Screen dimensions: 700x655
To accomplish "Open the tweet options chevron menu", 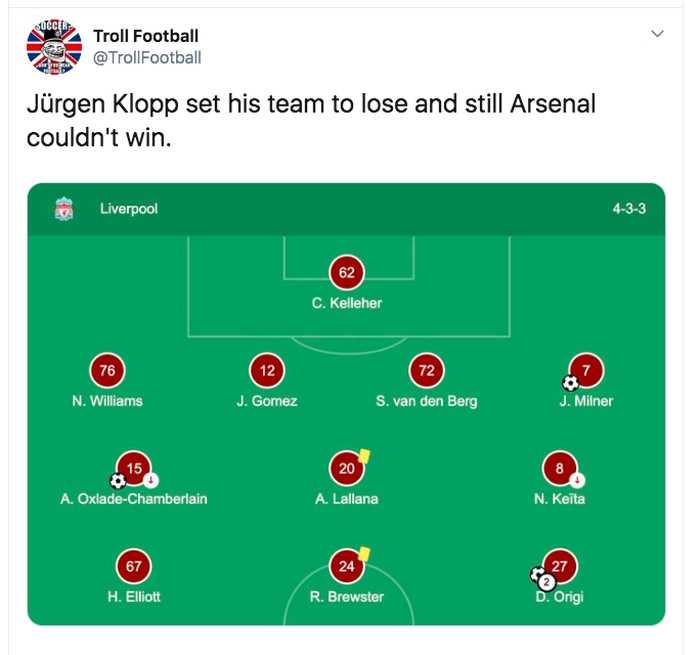I will pos(657,34).
